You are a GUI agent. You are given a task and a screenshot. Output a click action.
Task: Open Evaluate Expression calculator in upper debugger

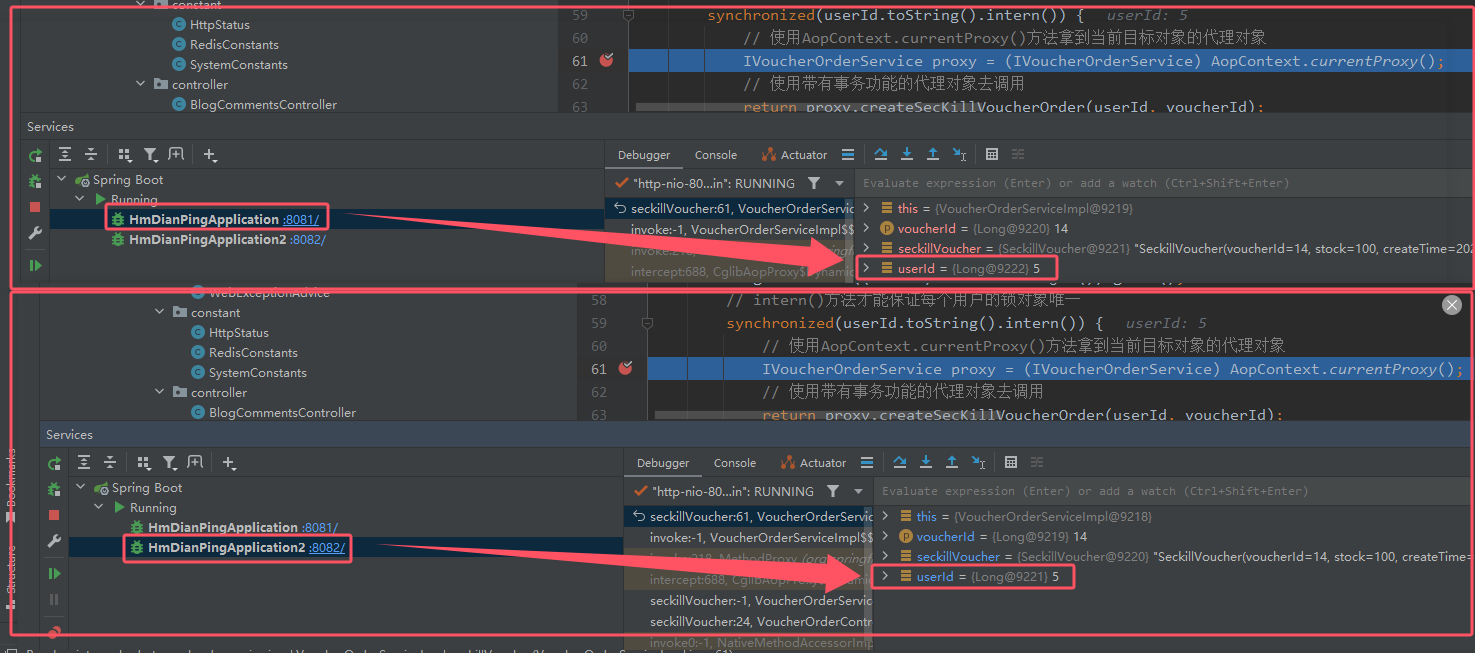(992, 154)
